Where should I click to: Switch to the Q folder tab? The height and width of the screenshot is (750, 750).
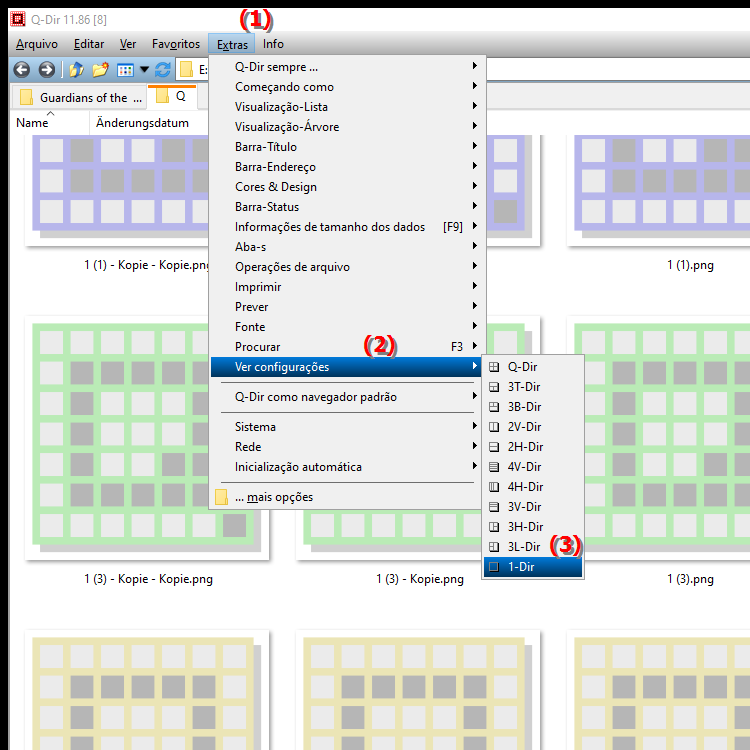pyautogui.click(x=172, y=96)
